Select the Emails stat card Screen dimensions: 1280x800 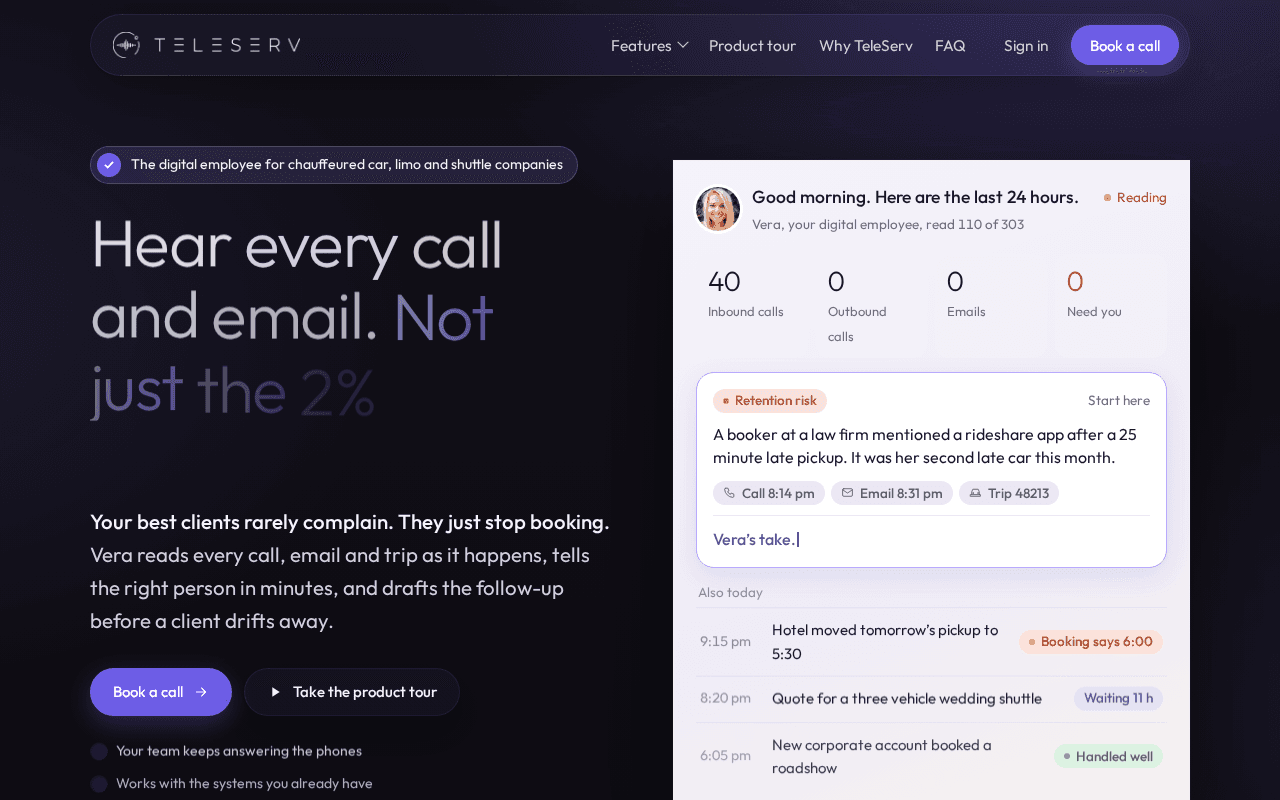point(990,305)
